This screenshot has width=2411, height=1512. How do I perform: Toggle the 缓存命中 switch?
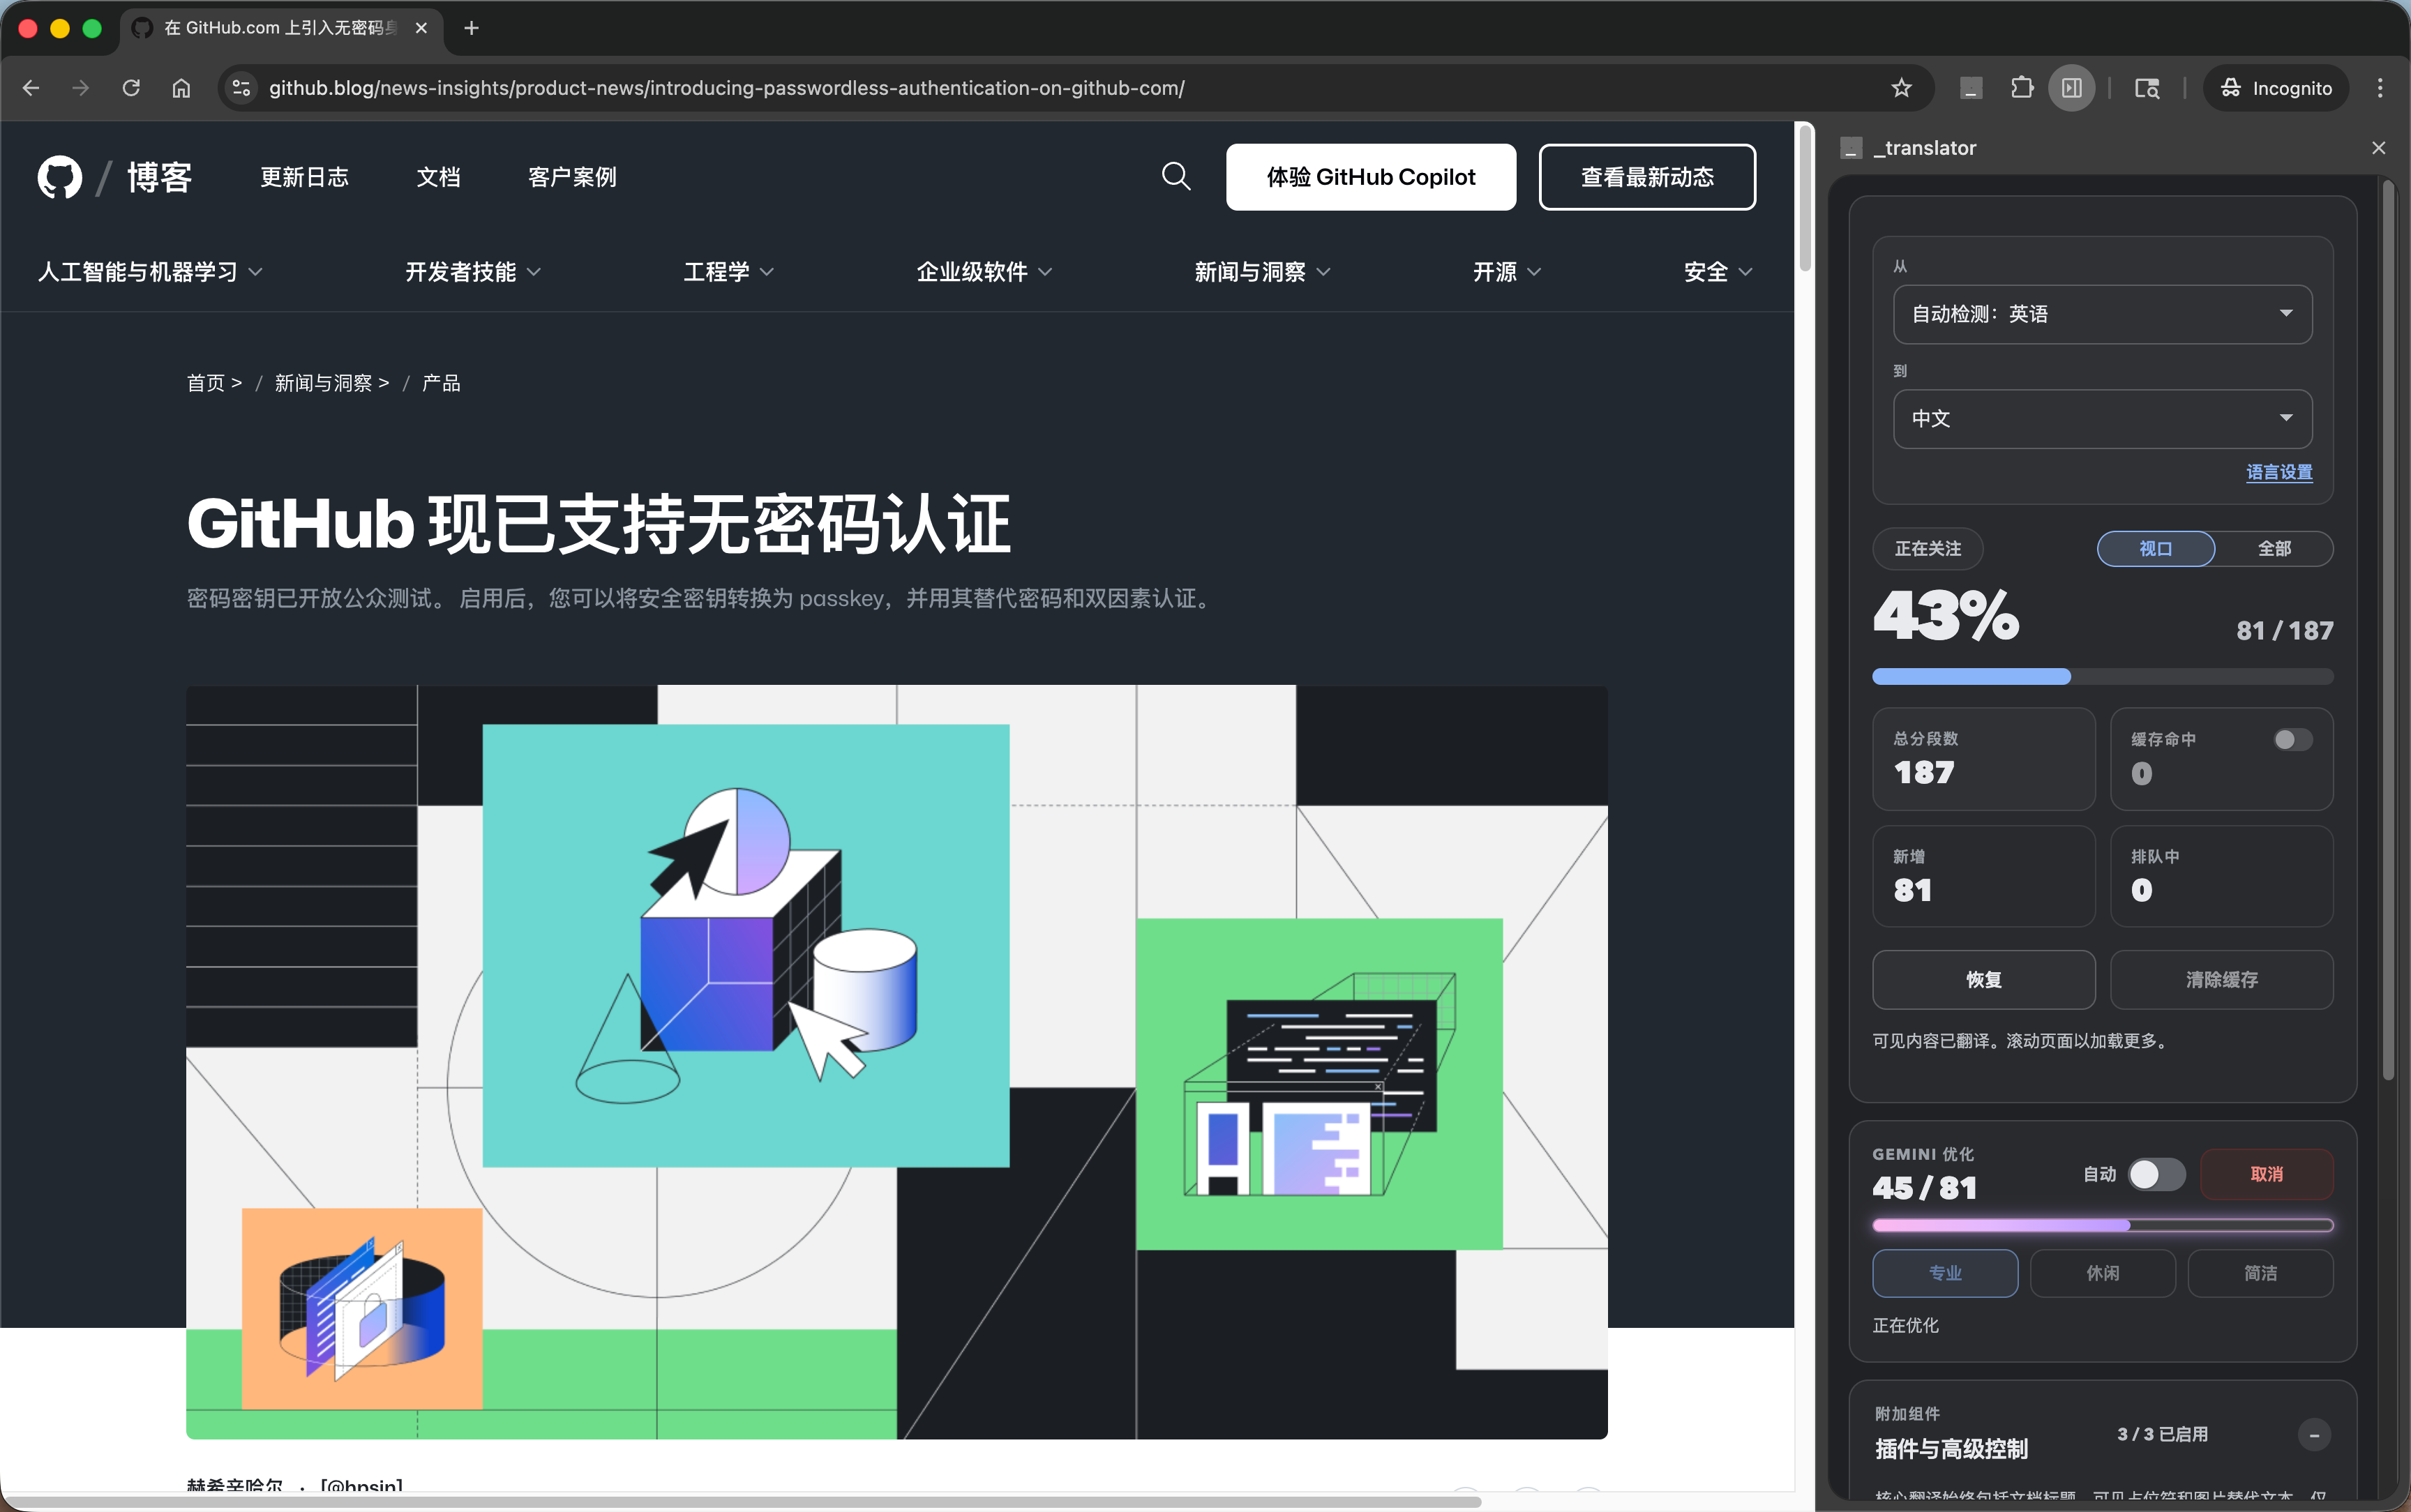[2292, 740]
